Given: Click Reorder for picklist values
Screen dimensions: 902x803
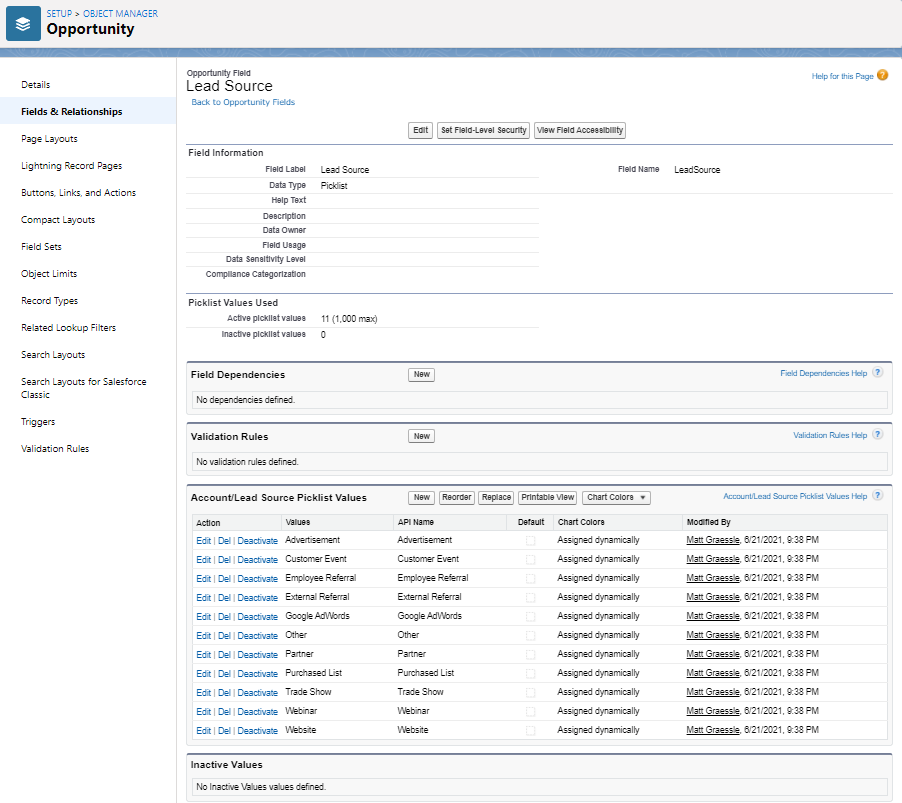Looking at the screenshot, I should point(456,497).
